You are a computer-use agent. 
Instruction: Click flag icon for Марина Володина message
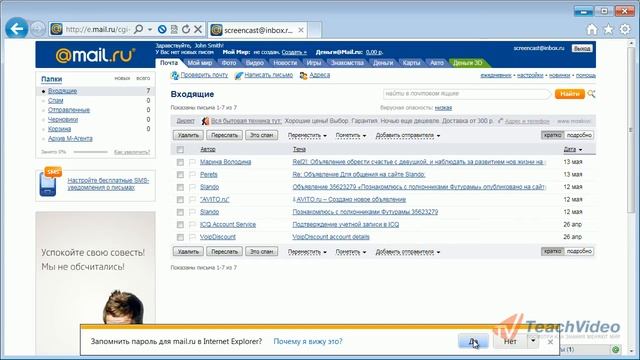coord(192,162)
